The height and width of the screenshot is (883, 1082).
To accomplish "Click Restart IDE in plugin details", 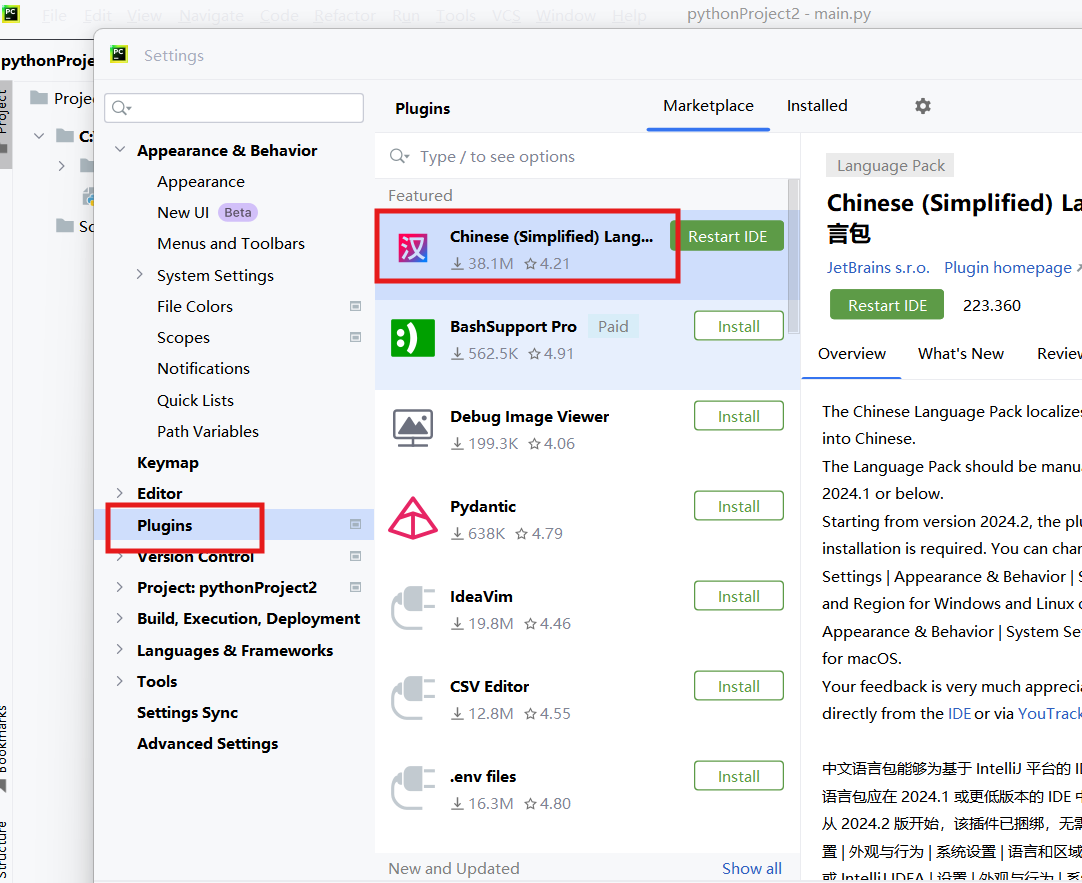I will (887, 305).
